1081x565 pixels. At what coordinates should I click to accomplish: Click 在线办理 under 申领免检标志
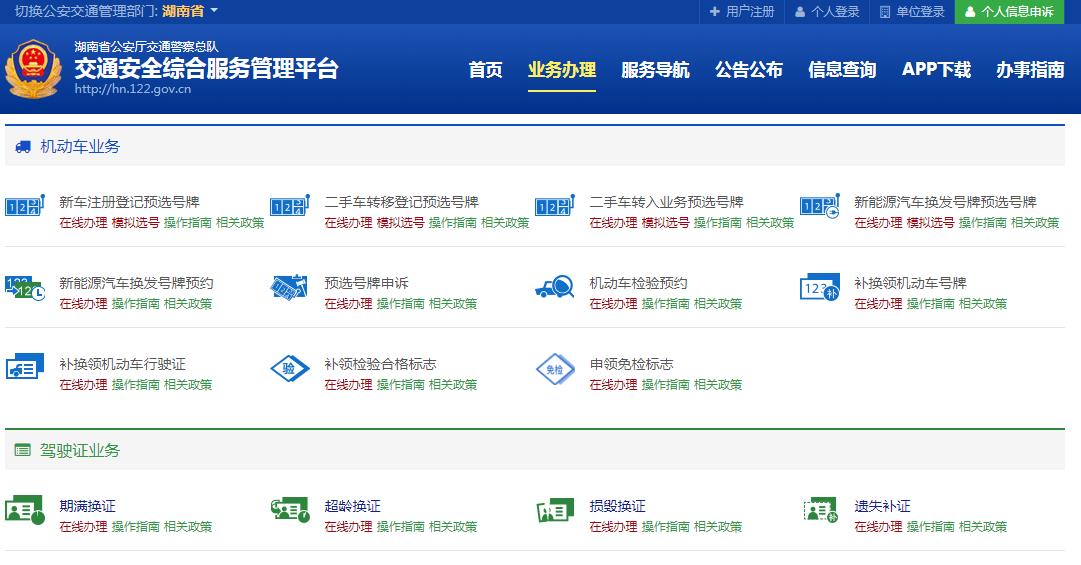click(614, 384)
